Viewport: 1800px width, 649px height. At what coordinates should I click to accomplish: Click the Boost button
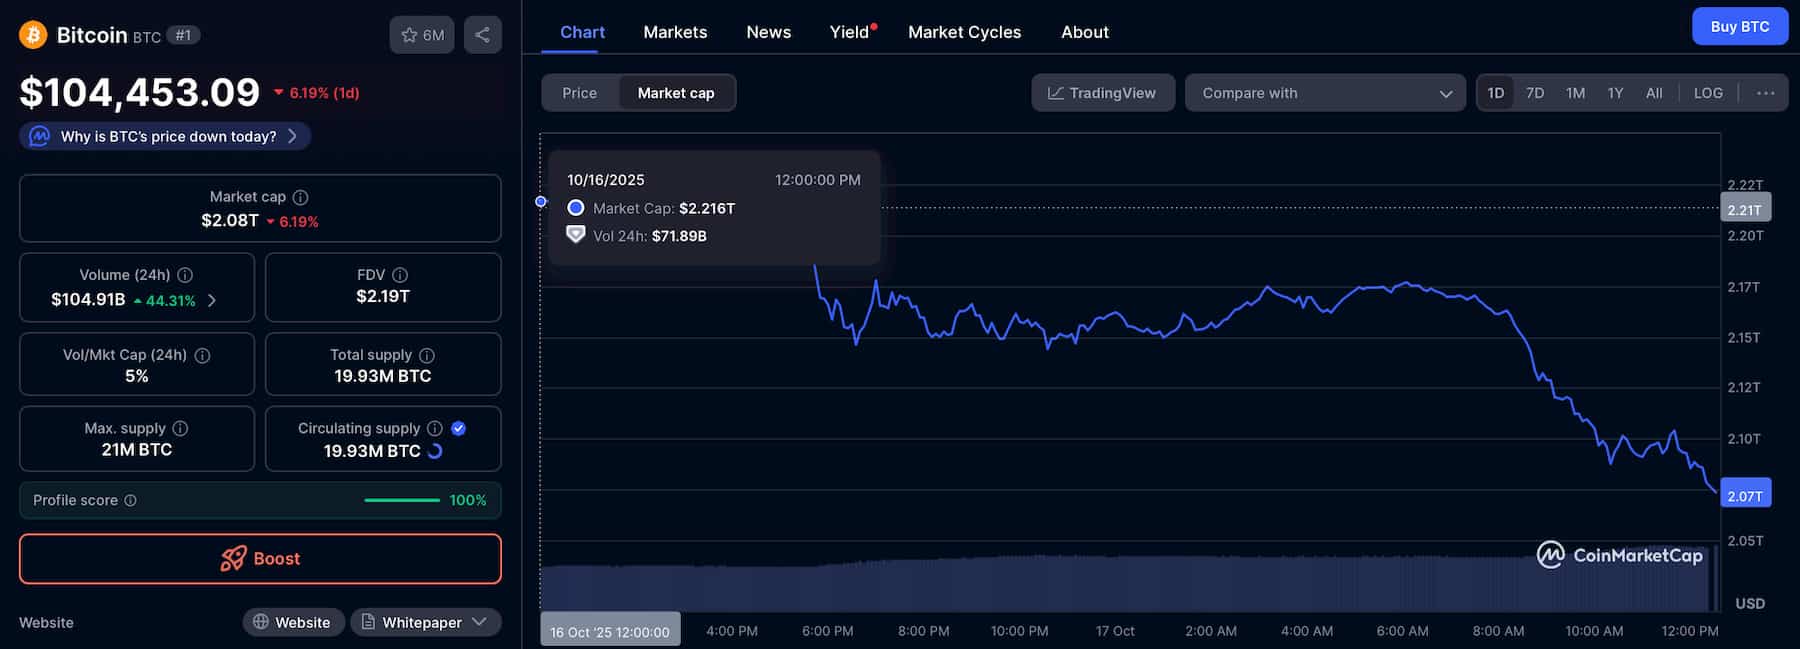coord(260,558)
